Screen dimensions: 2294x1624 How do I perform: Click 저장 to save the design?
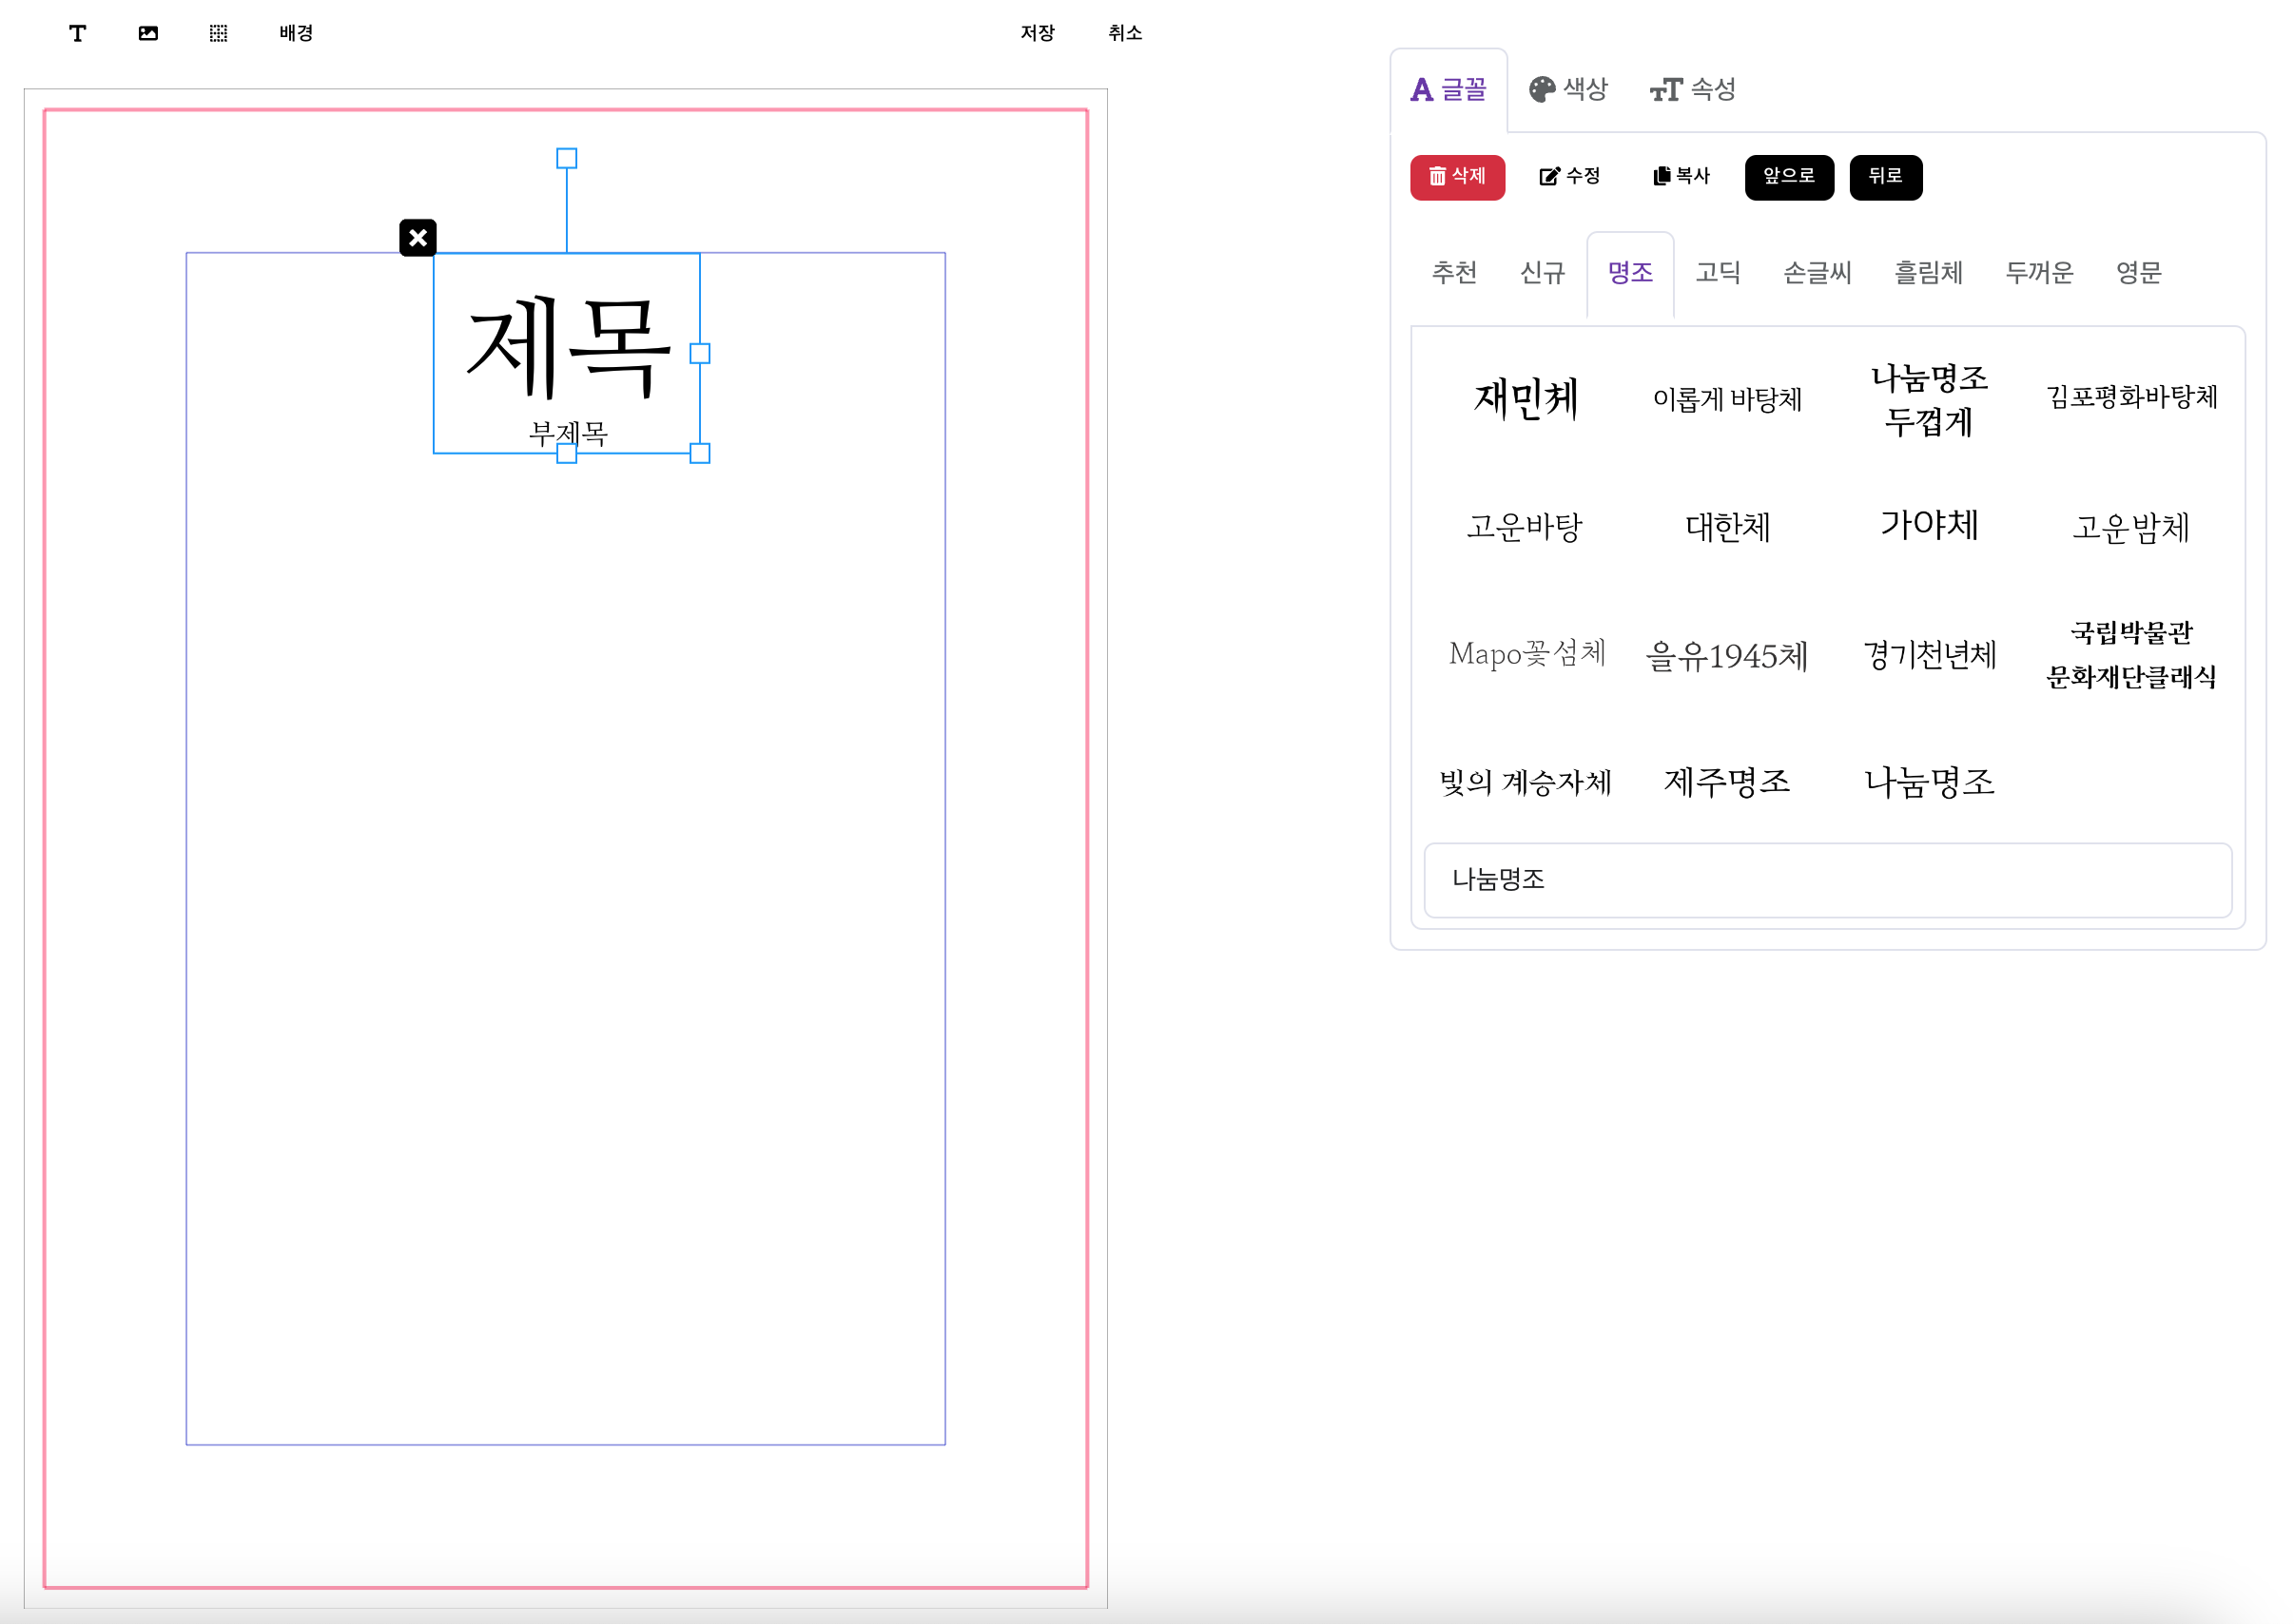click(1037, 33)
